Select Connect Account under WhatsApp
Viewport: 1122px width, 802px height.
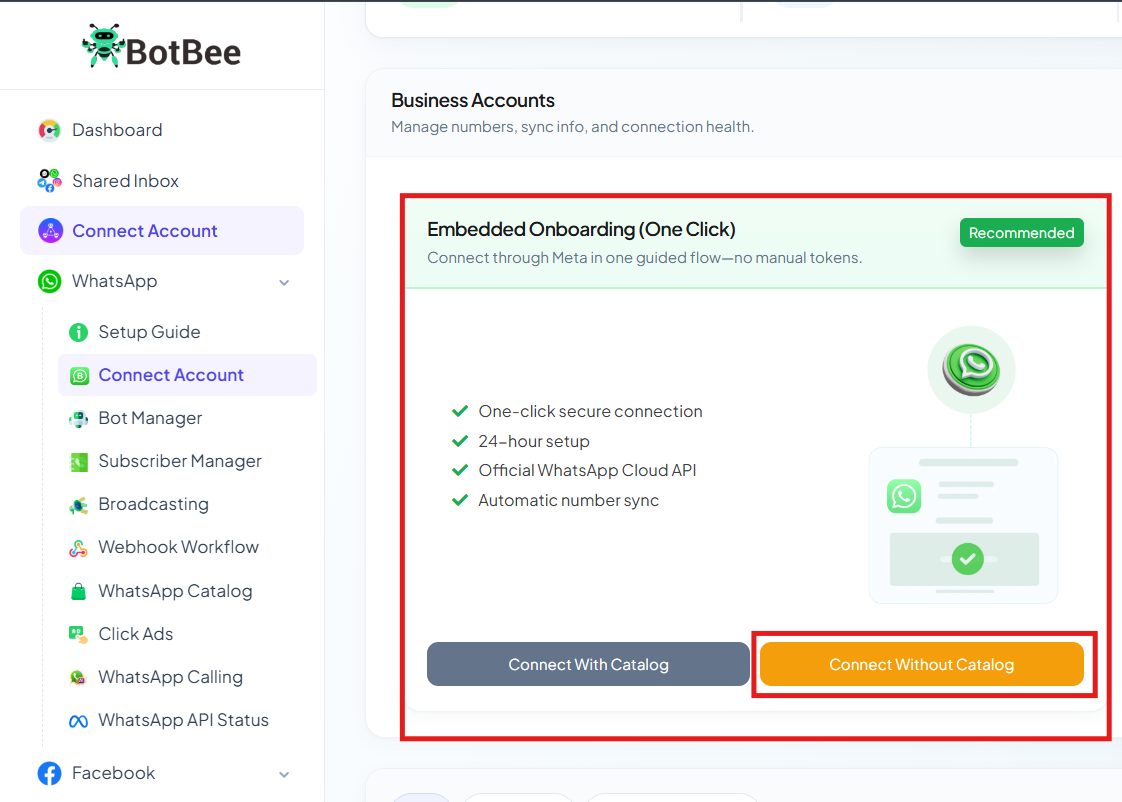[x=187, y=375]
